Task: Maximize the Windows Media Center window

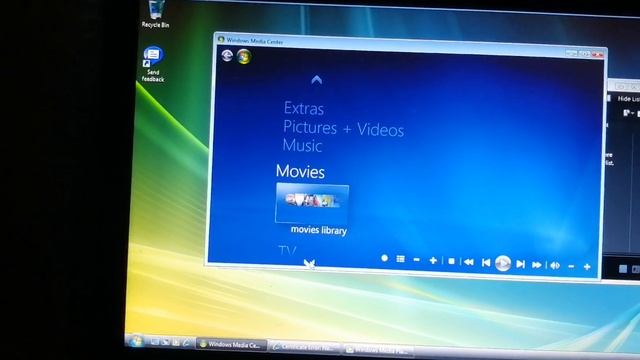Action: [x=584, y=53]
